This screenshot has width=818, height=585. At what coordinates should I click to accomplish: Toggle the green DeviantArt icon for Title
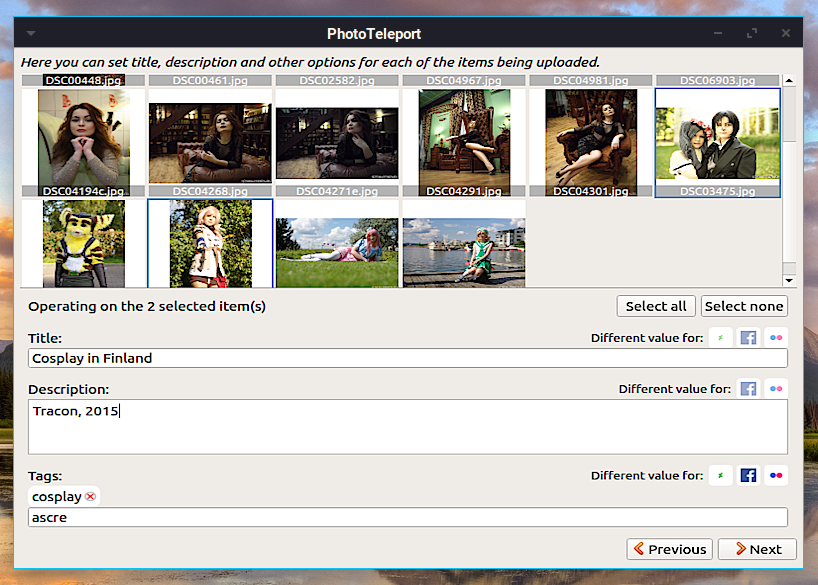tap(720, 338)
